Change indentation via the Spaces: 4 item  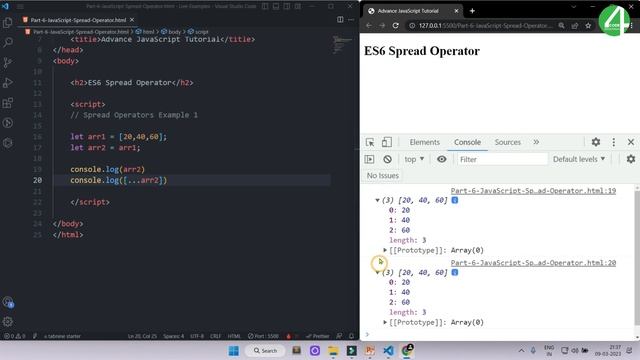click(x=173, y=336)
